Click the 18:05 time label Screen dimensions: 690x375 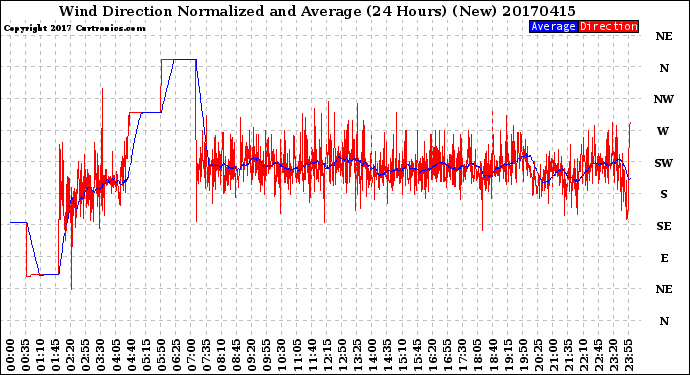pyautogui.click(x=477, y=355)
